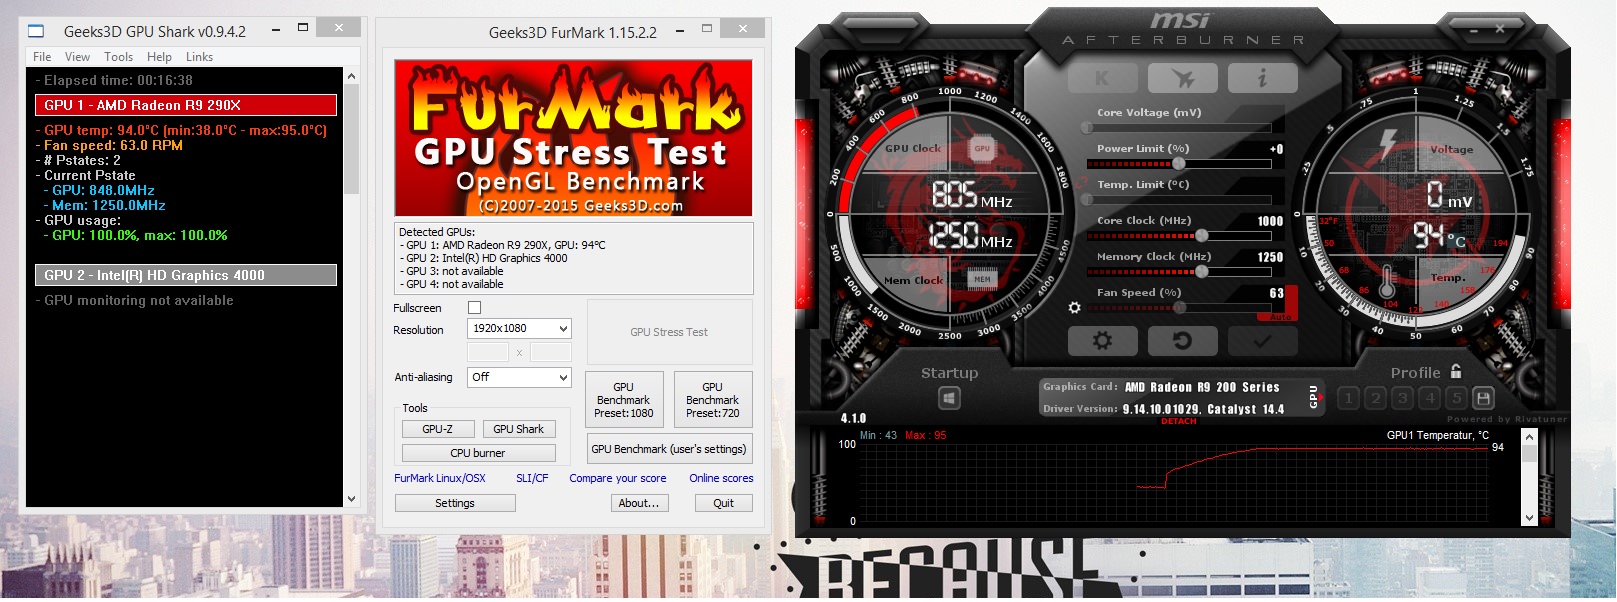Image resolution: width=1617 pixels, height=602 pixels.
Task: Adjust the Memory Clock slider handle
Action: point(1202,272)
